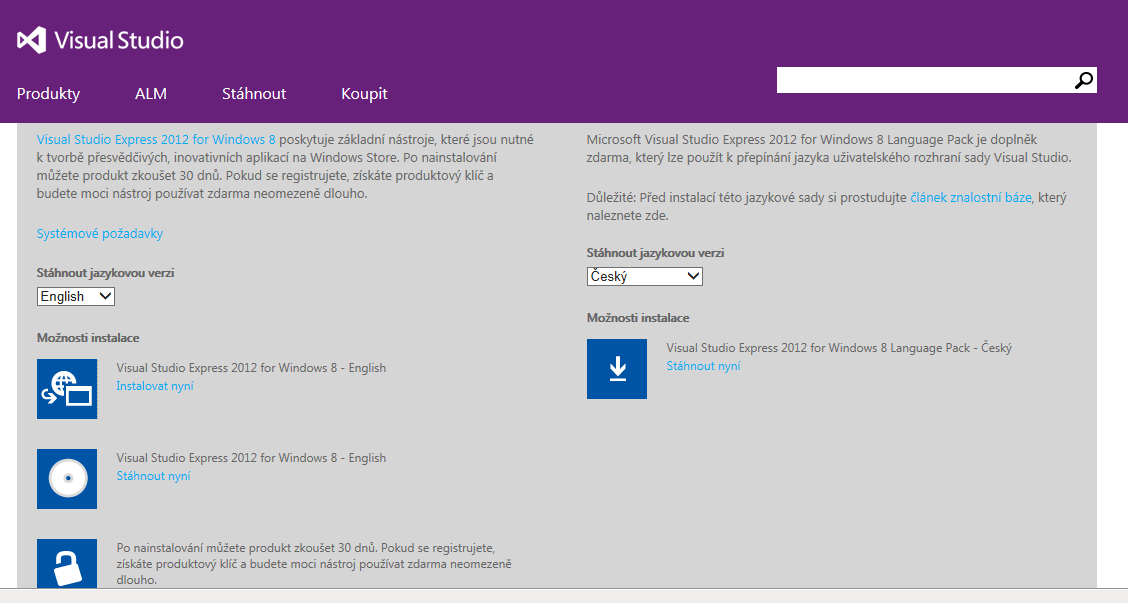Click the padlock registration icon
The image size is (1128, 603).
(x=67, y=563)
